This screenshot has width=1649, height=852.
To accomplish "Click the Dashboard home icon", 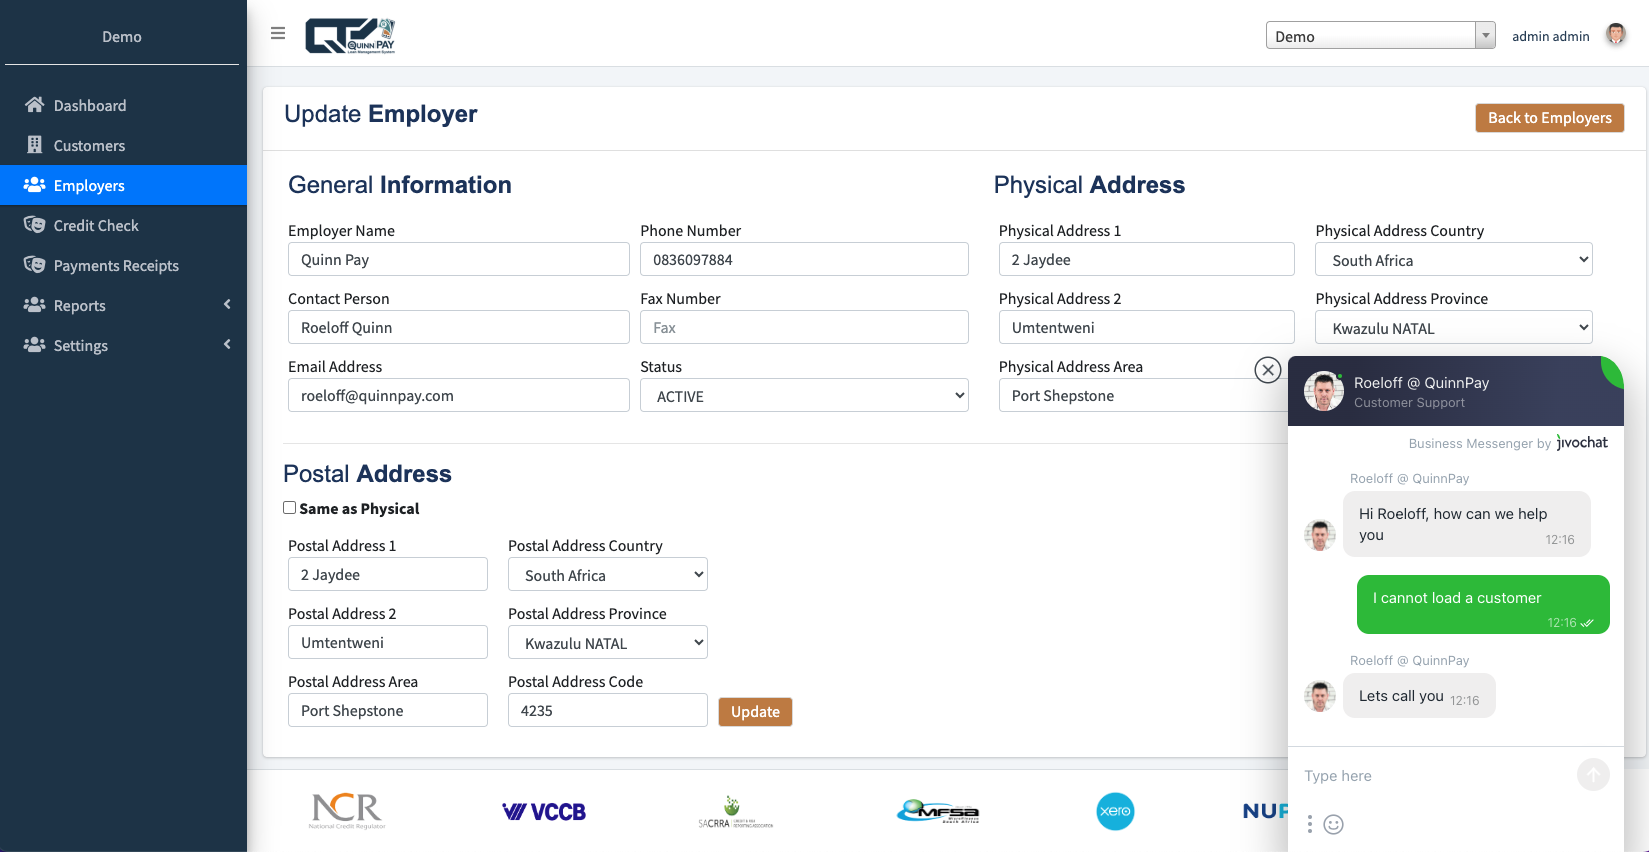I will coord(35,105).
